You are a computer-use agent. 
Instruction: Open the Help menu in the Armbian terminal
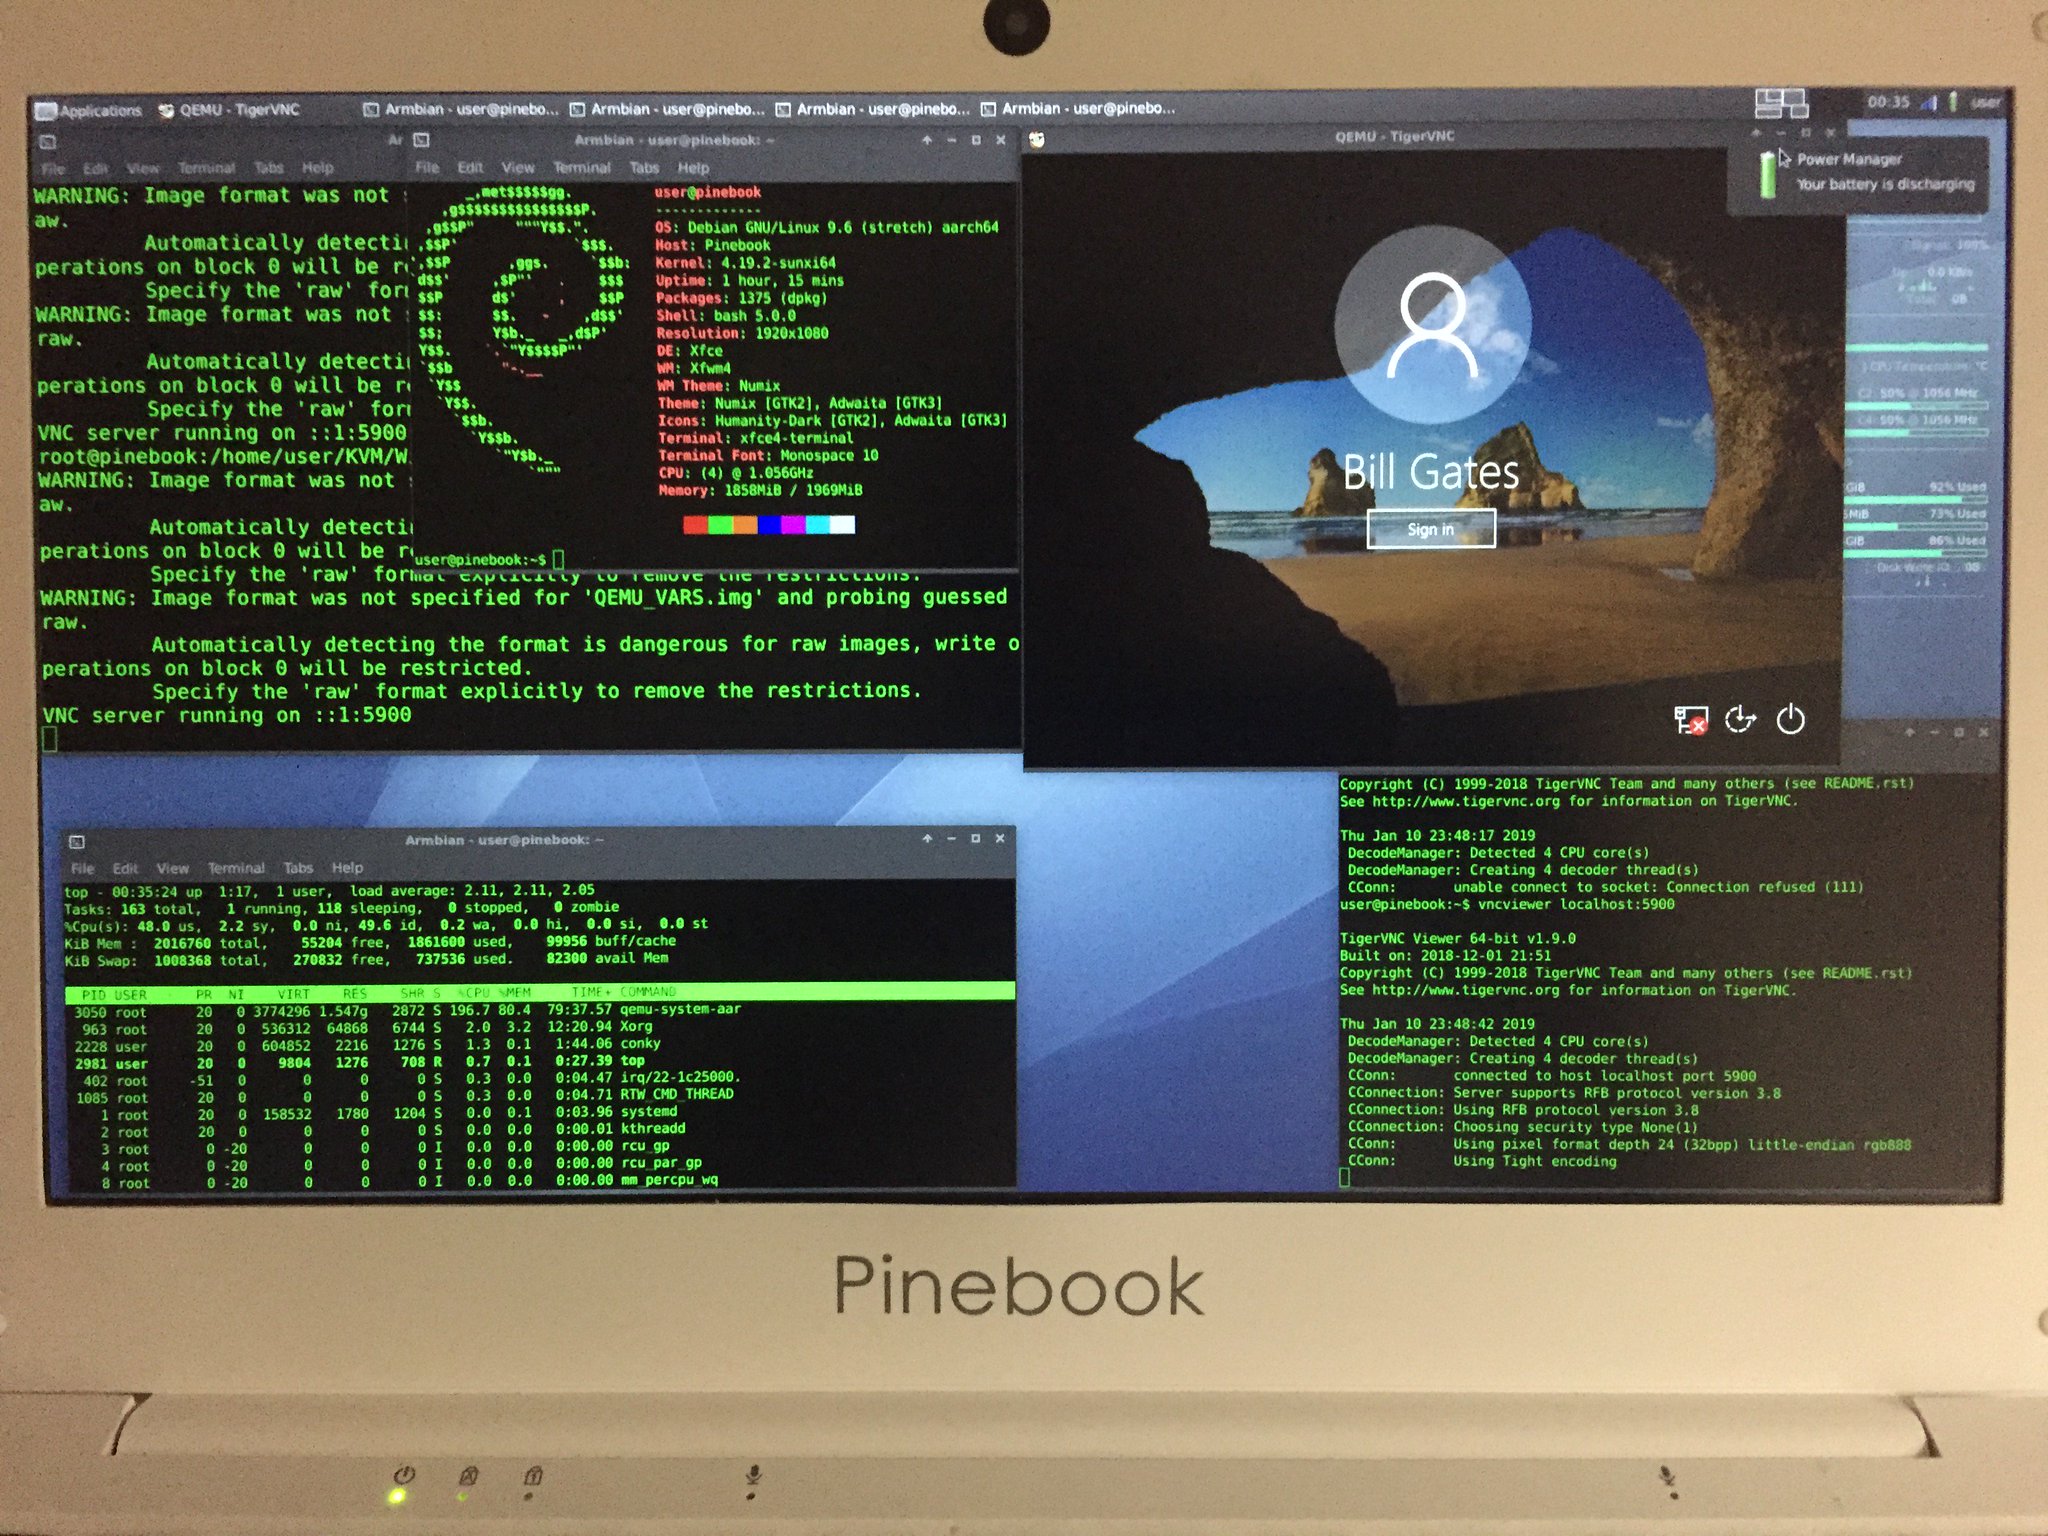click(x=695, y=168)
